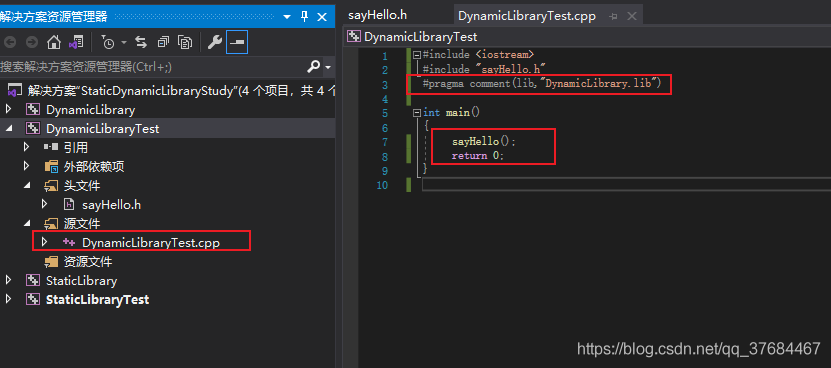Open the dropdown arrow beside the clock filter
The image size is (831, 368).
[124, 42]
